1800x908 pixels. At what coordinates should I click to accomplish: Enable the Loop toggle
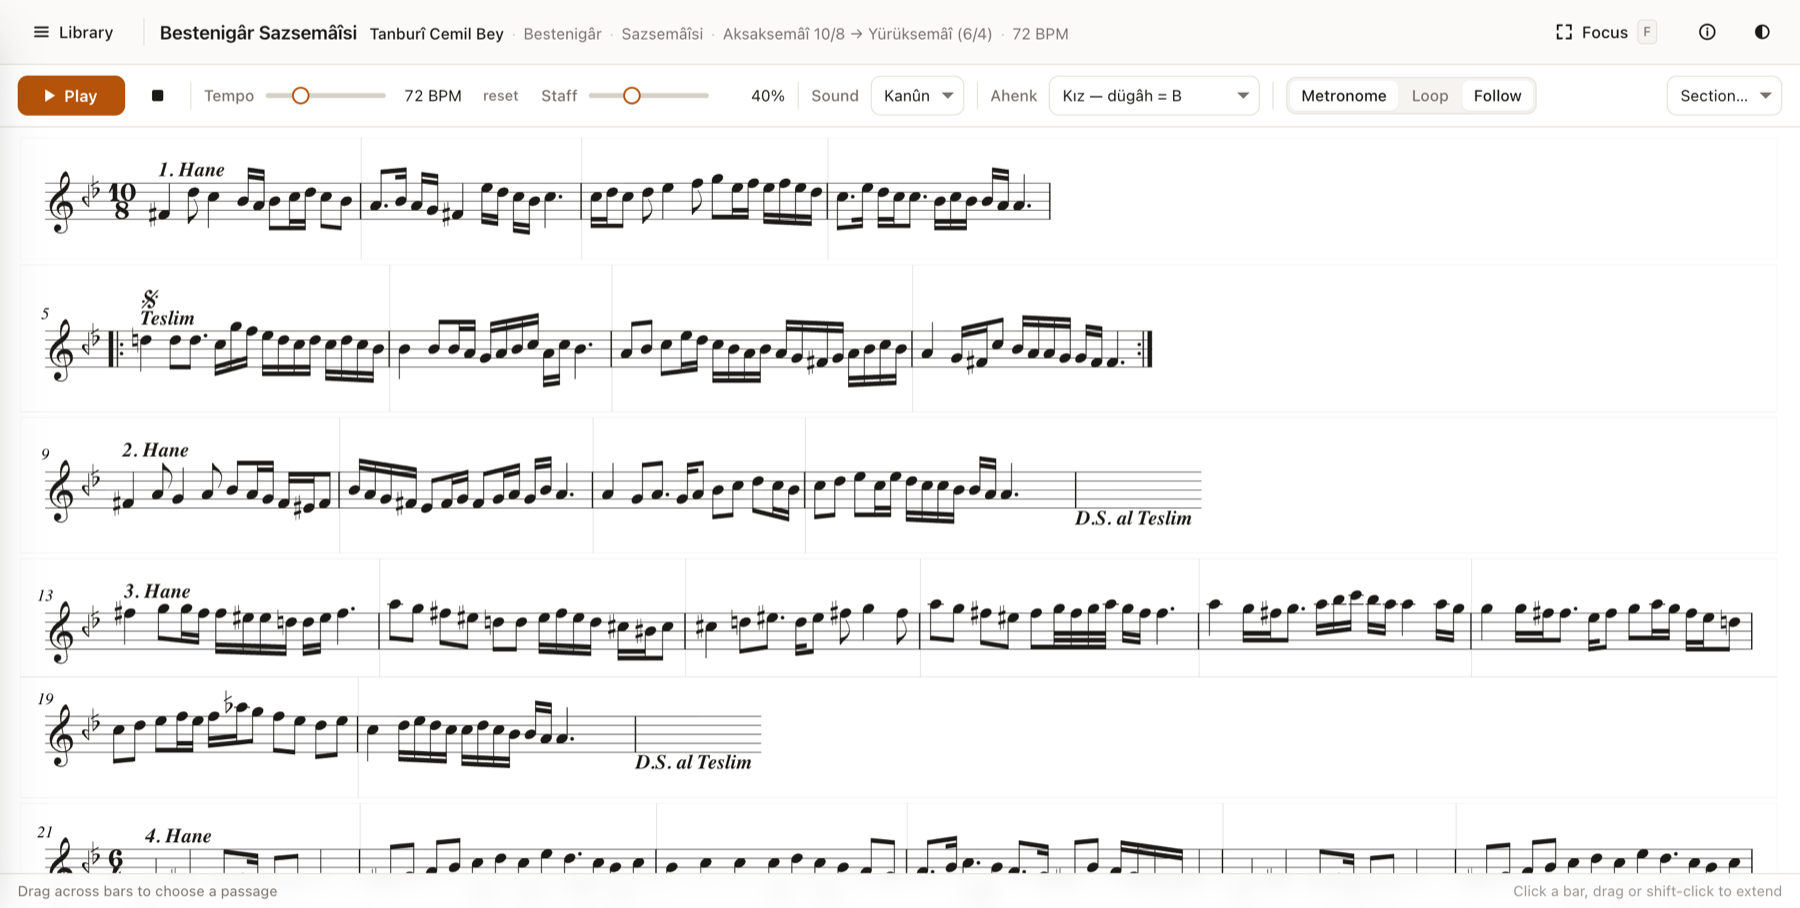[1429, 96]
